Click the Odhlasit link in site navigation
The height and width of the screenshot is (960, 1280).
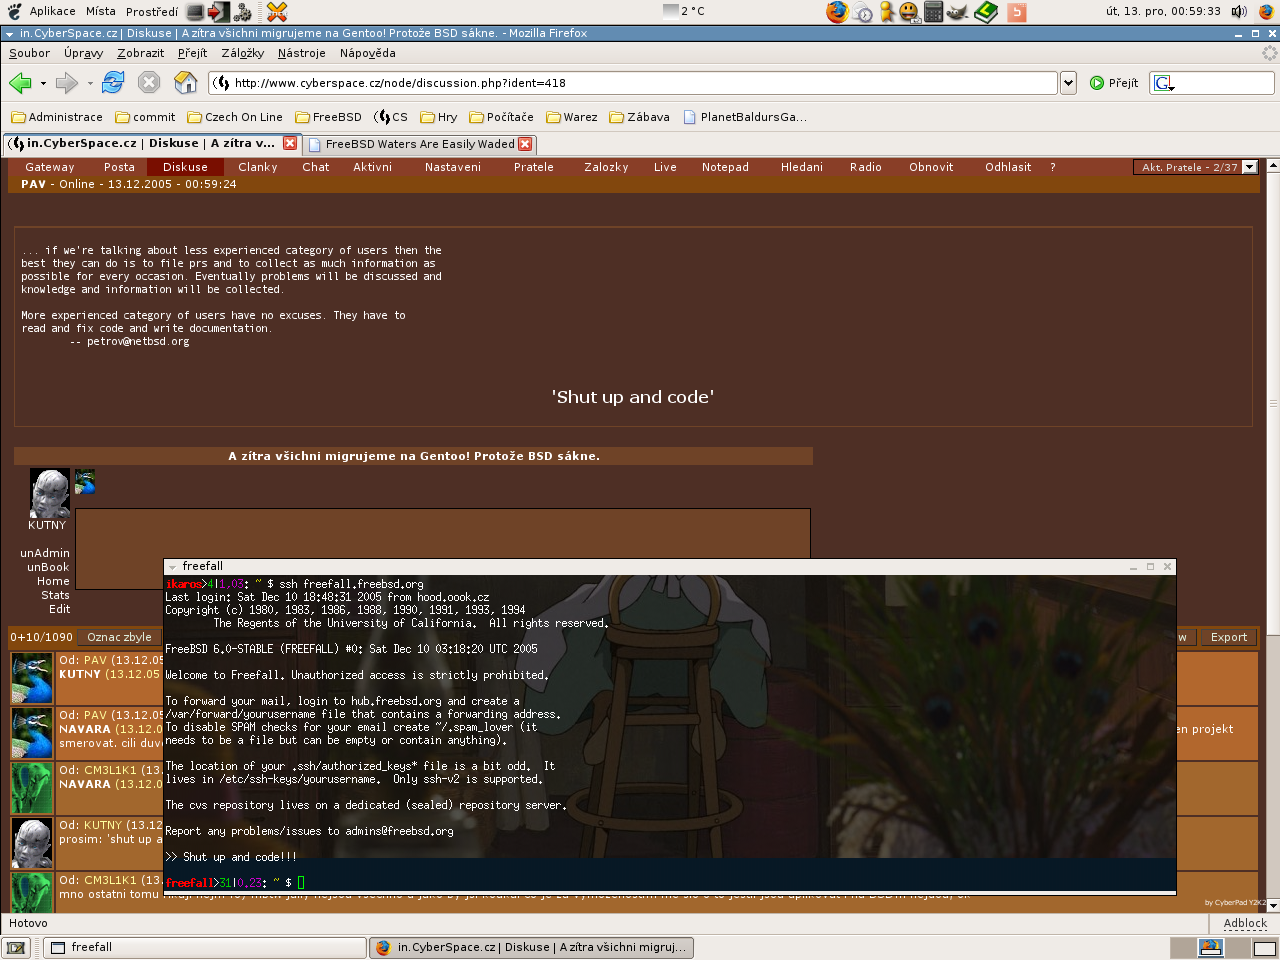pyautogui.click(x=1007, y=167)
